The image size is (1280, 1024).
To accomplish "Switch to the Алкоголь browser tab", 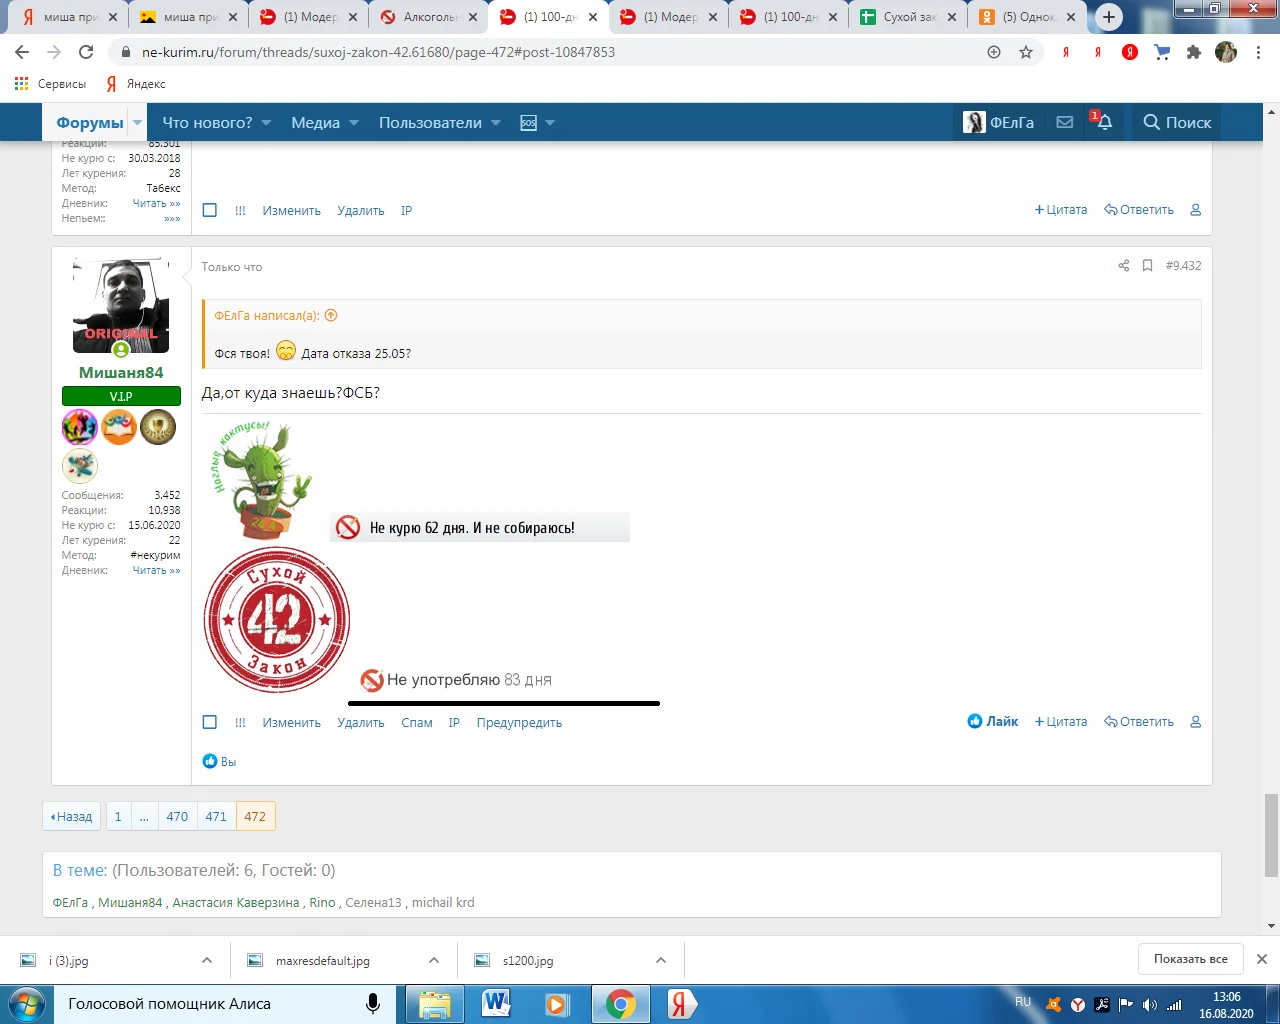I will coord(428,17).
